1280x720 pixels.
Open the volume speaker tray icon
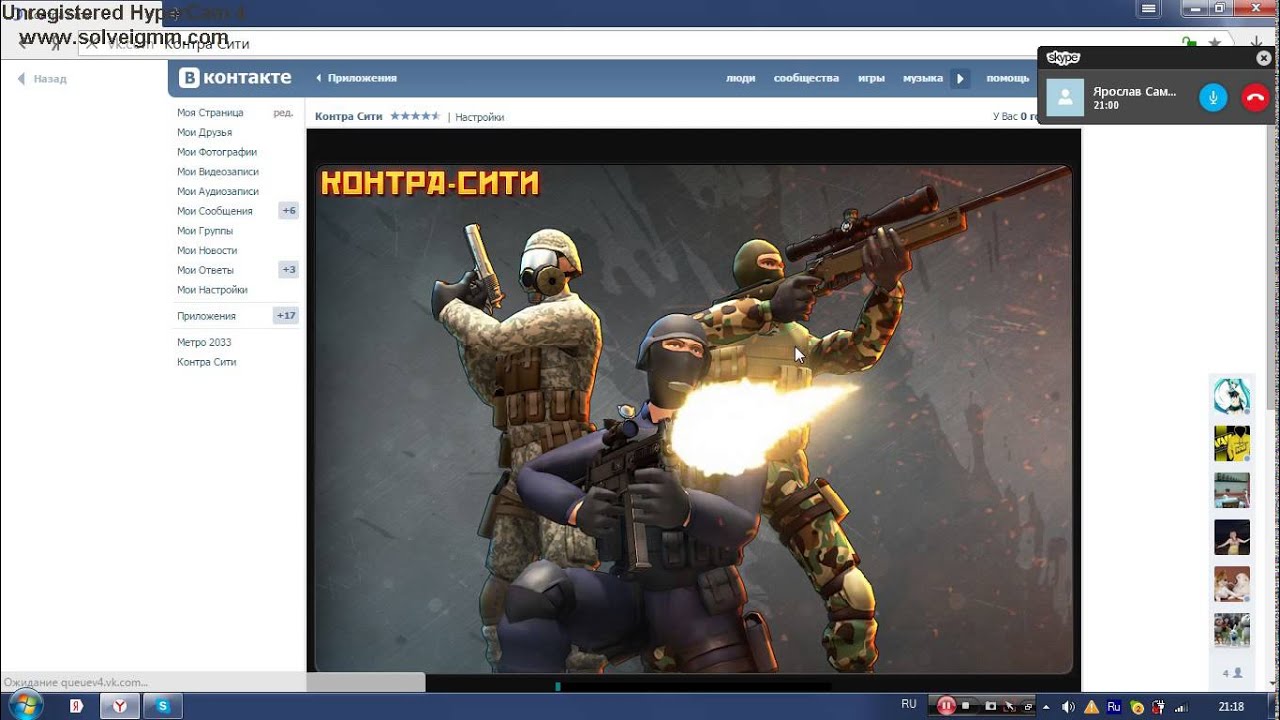(1069, 707)
